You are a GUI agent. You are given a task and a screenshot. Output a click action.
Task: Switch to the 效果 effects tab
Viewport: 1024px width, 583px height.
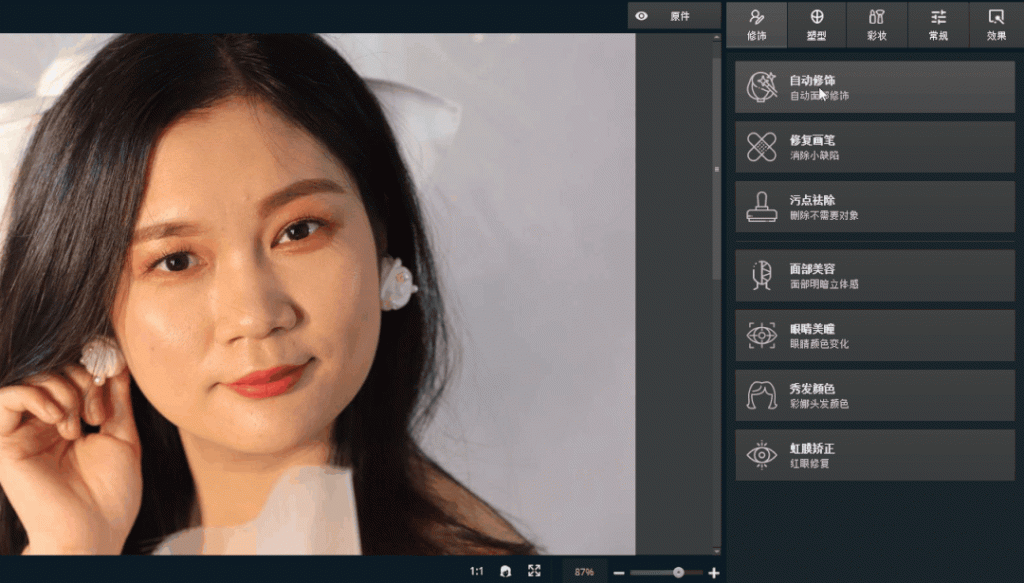996,24
